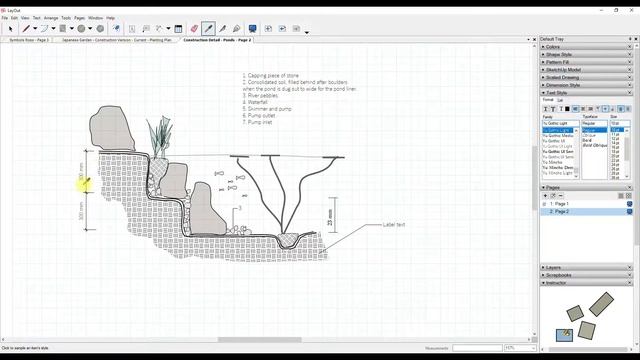This screenshot has width=640, height=360.
Task: Open the Arrange menu
Action: (x=51, y=18)
